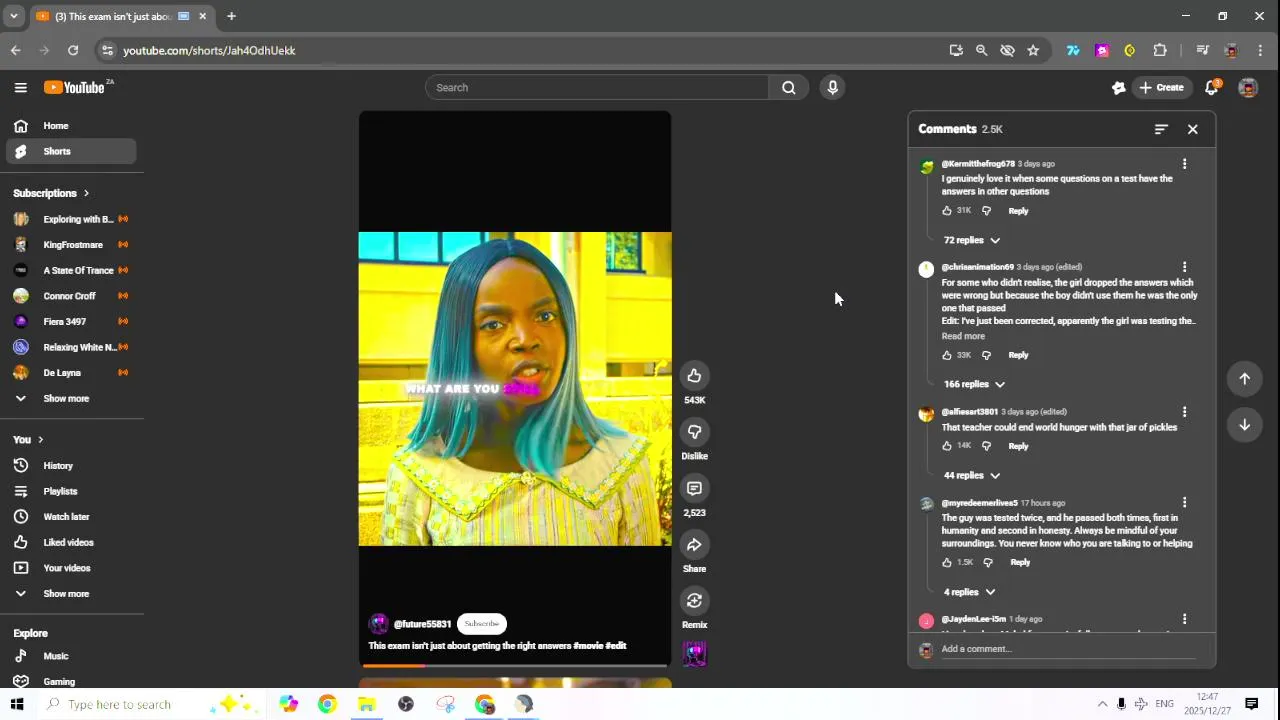
Task: Share this short
Action: (694, 544)
